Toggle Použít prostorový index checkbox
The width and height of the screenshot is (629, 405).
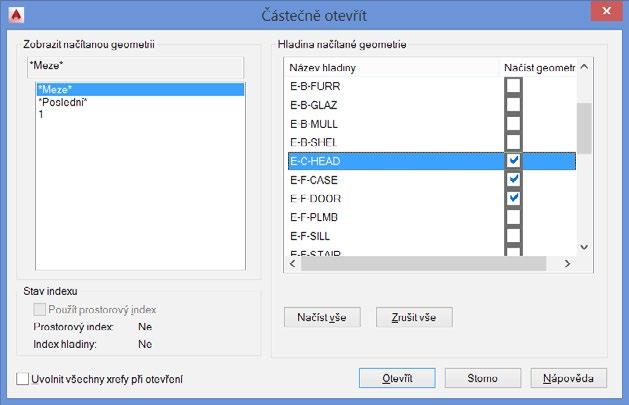click(39, 310)
